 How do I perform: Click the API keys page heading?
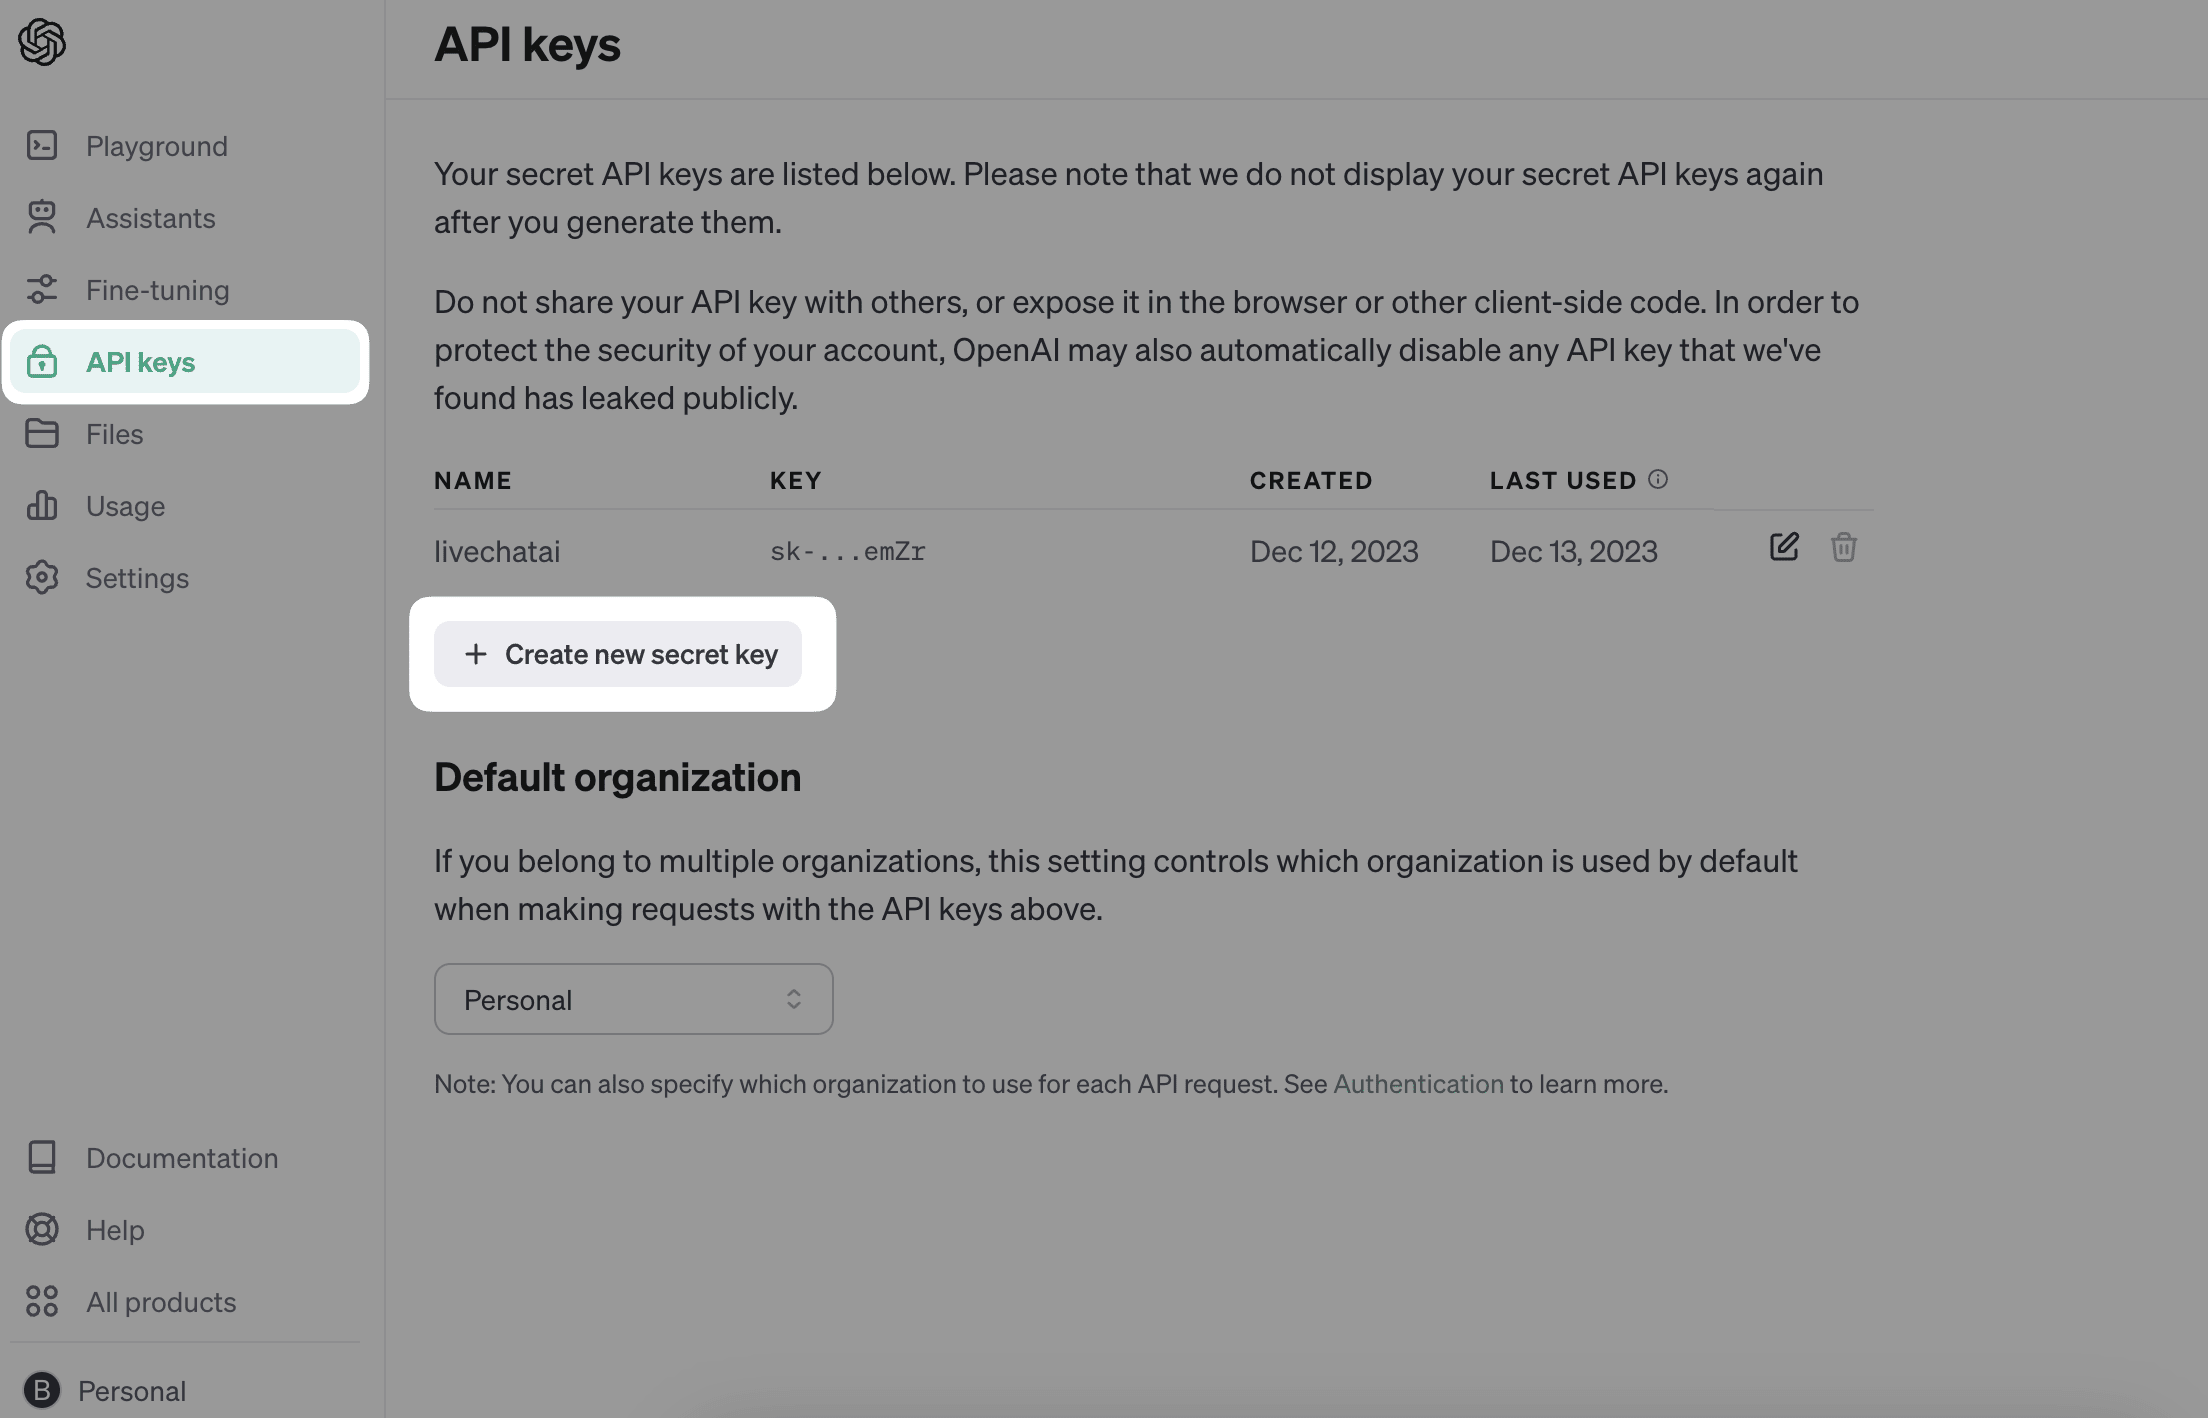pos(527,44)
